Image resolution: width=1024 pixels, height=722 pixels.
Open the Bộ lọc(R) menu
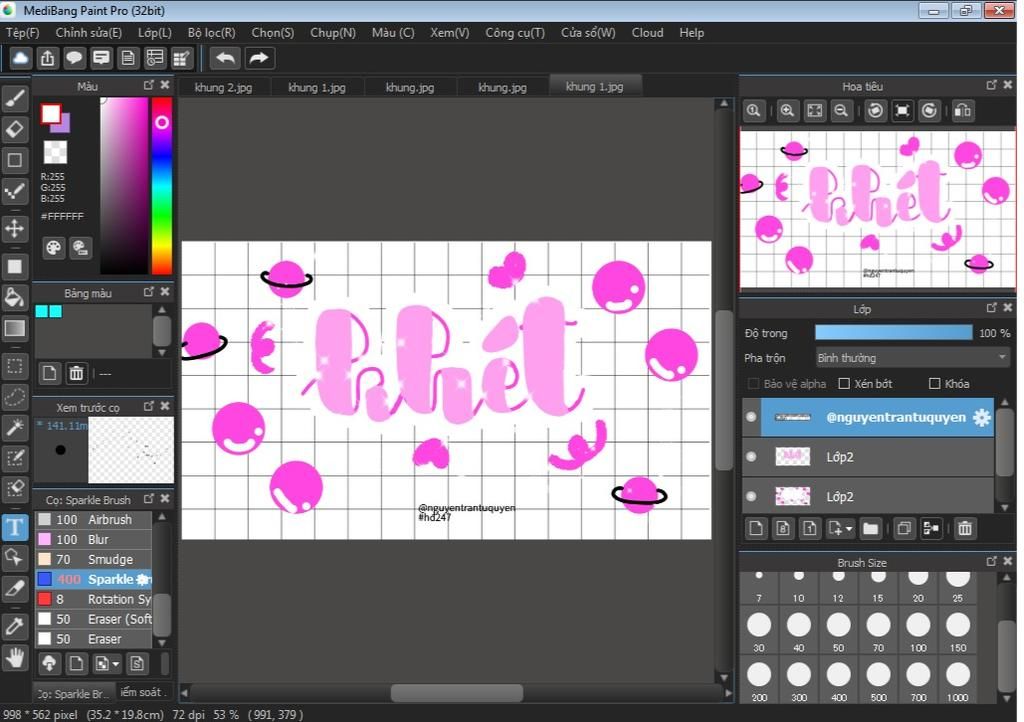click(x=211, y=32)
